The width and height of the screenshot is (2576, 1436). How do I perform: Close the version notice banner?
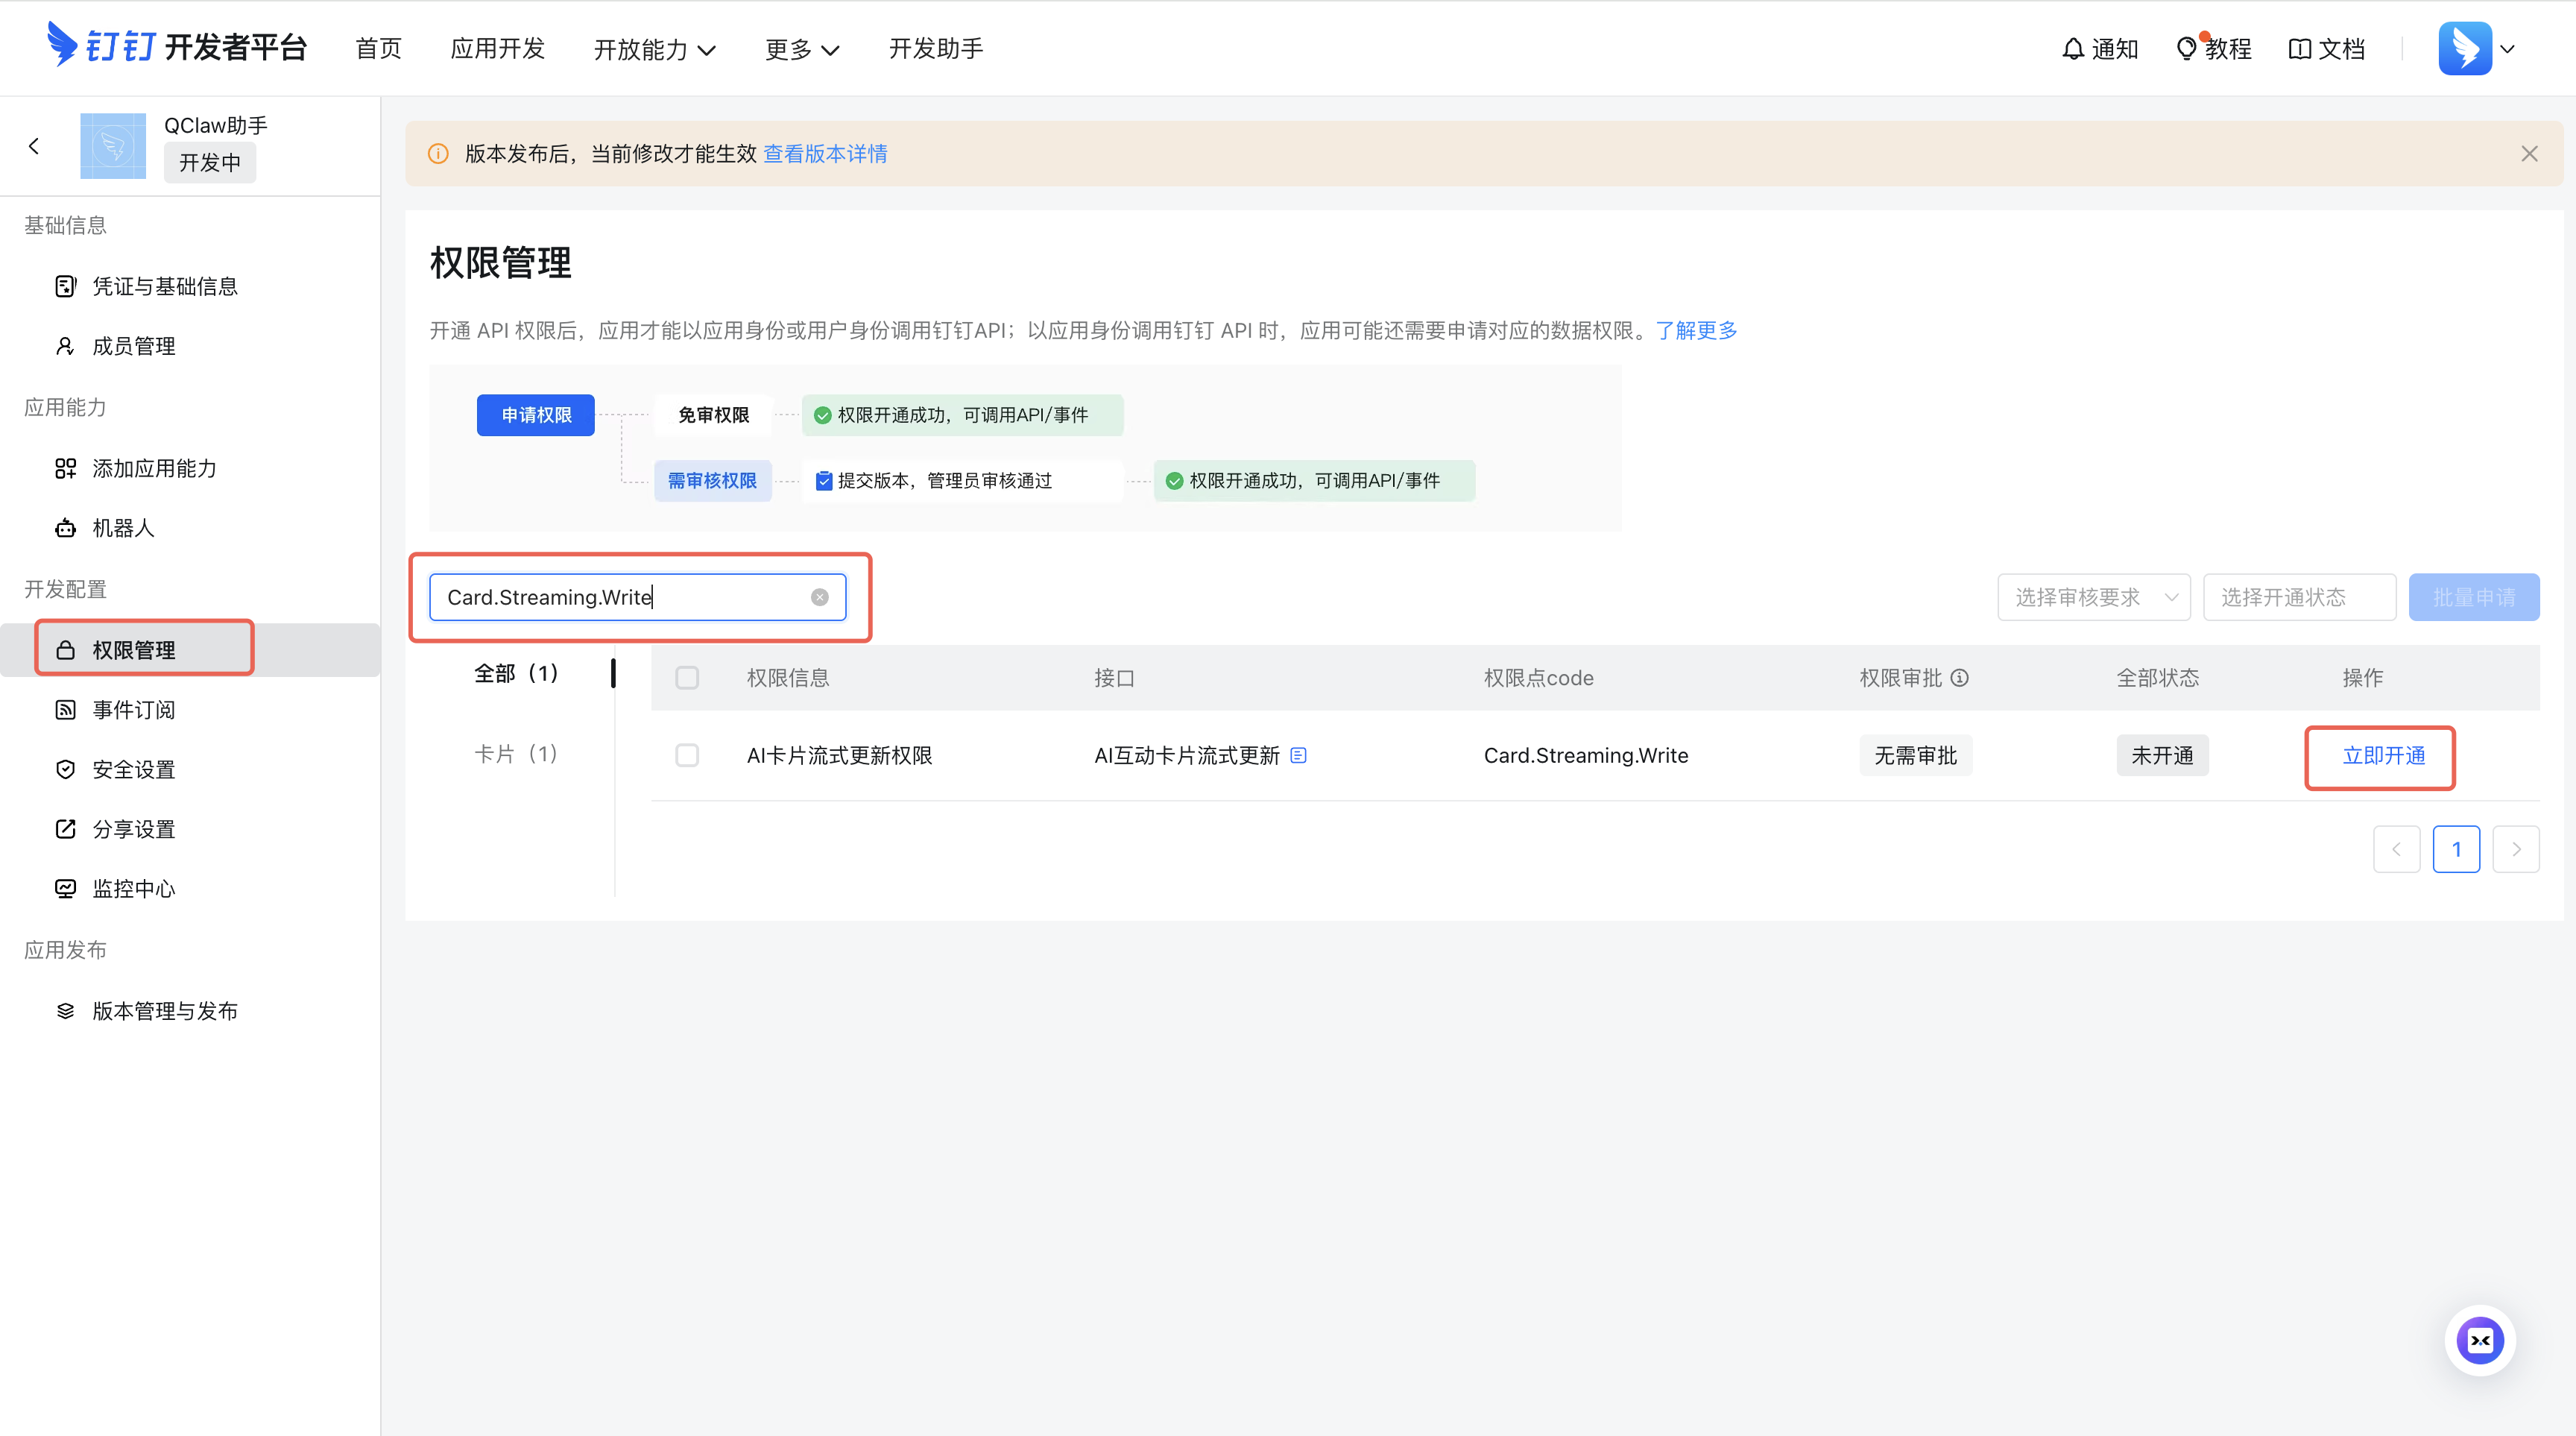click(x=2529, y=153)
